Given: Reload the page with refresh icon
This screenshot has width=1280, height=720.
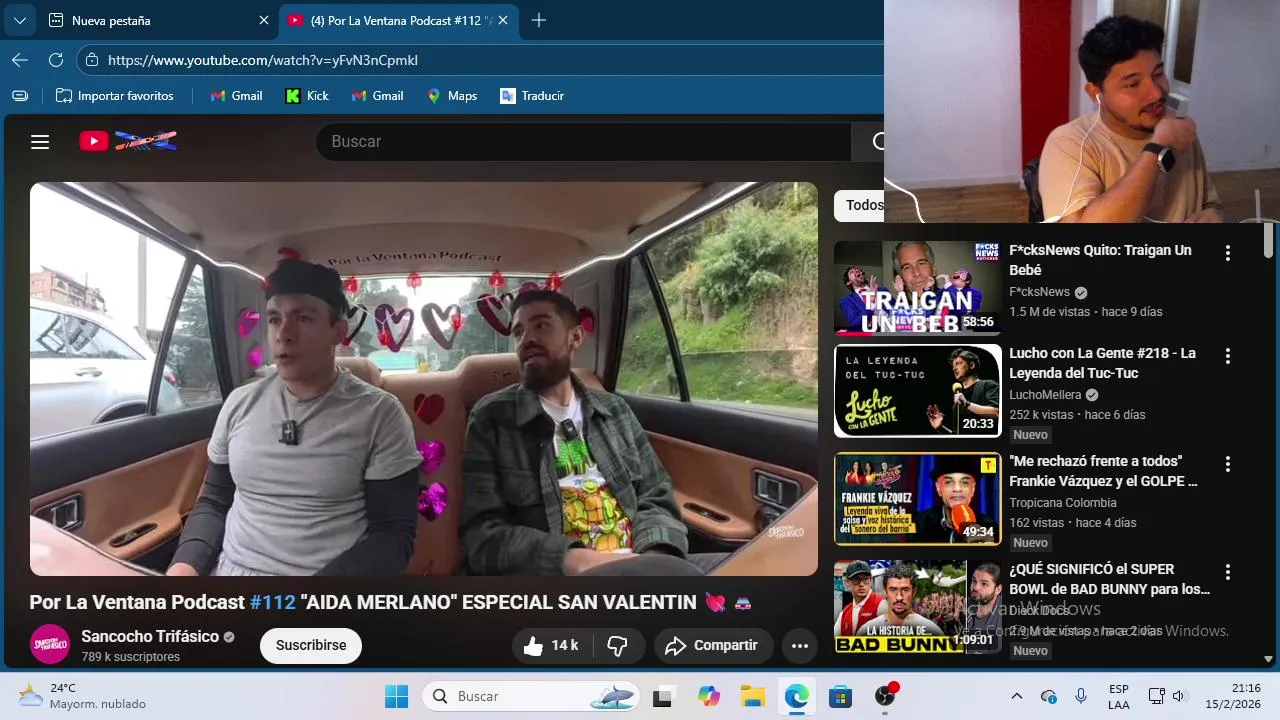Looking at the screenshot, I should 56,60.
